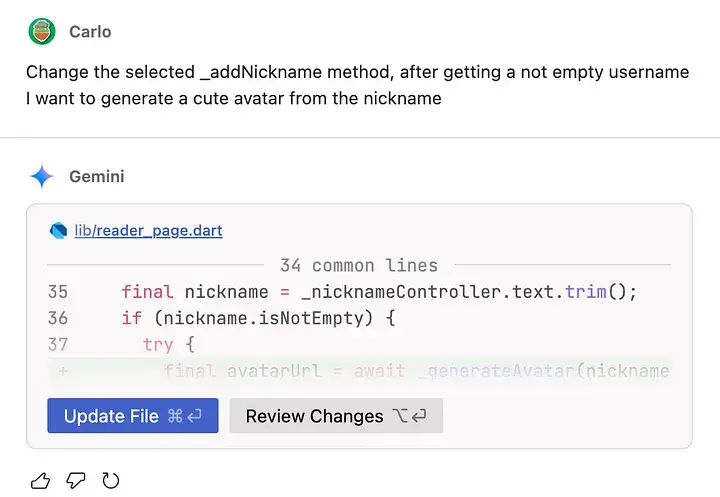This screenshot has height=497, width=720.
Task: Open the lib/reader_page.dart link
Action: click(148, 231)
